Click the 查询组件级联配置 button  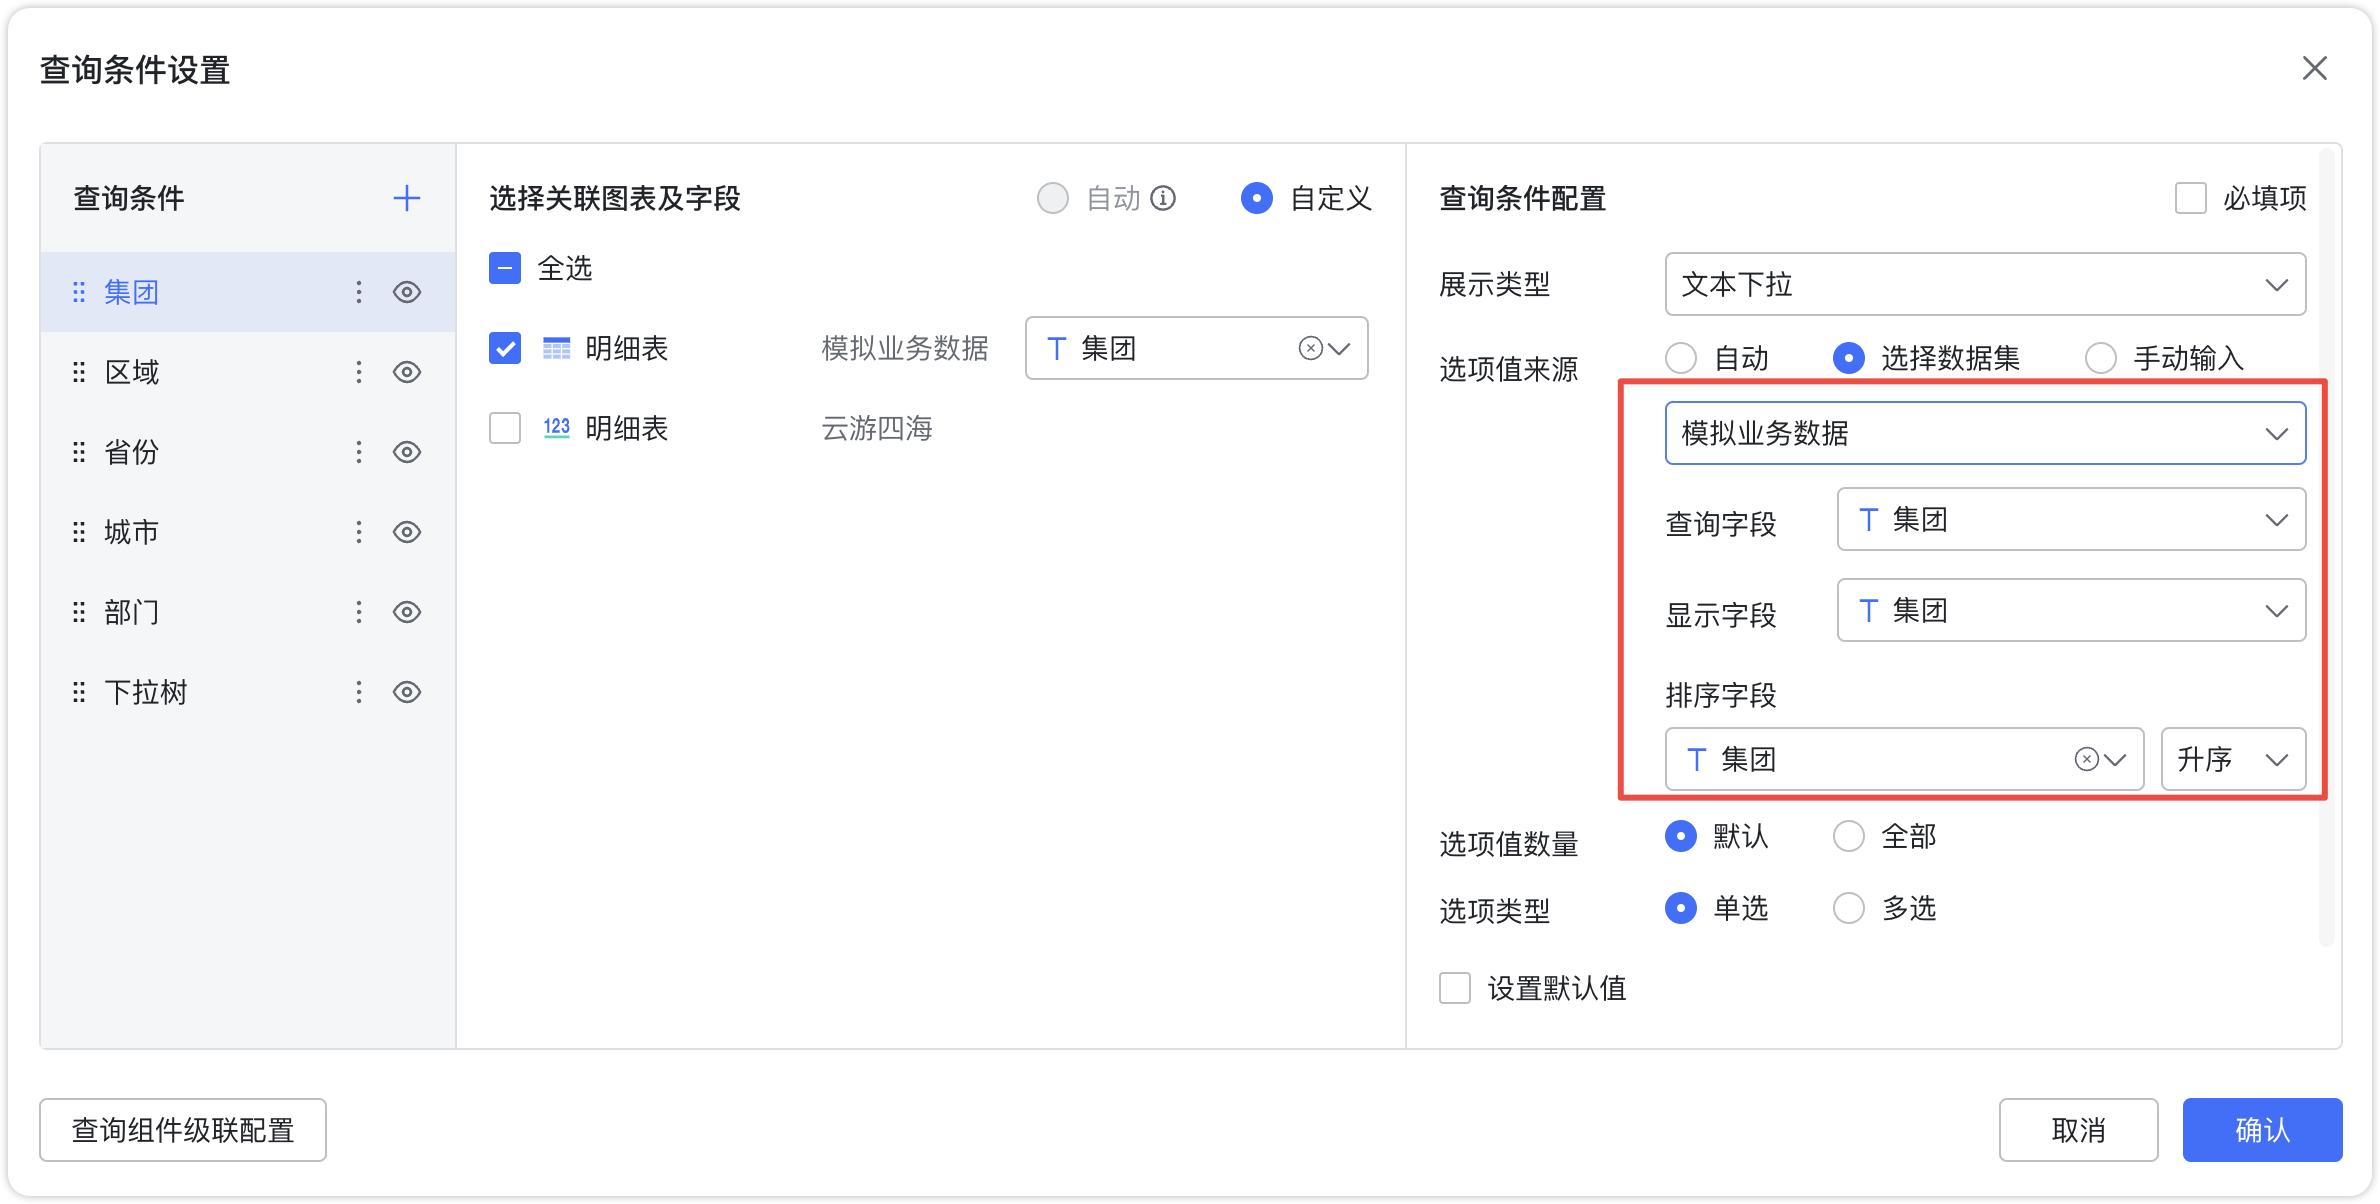pyautogui.click(x=183, y=1130)
